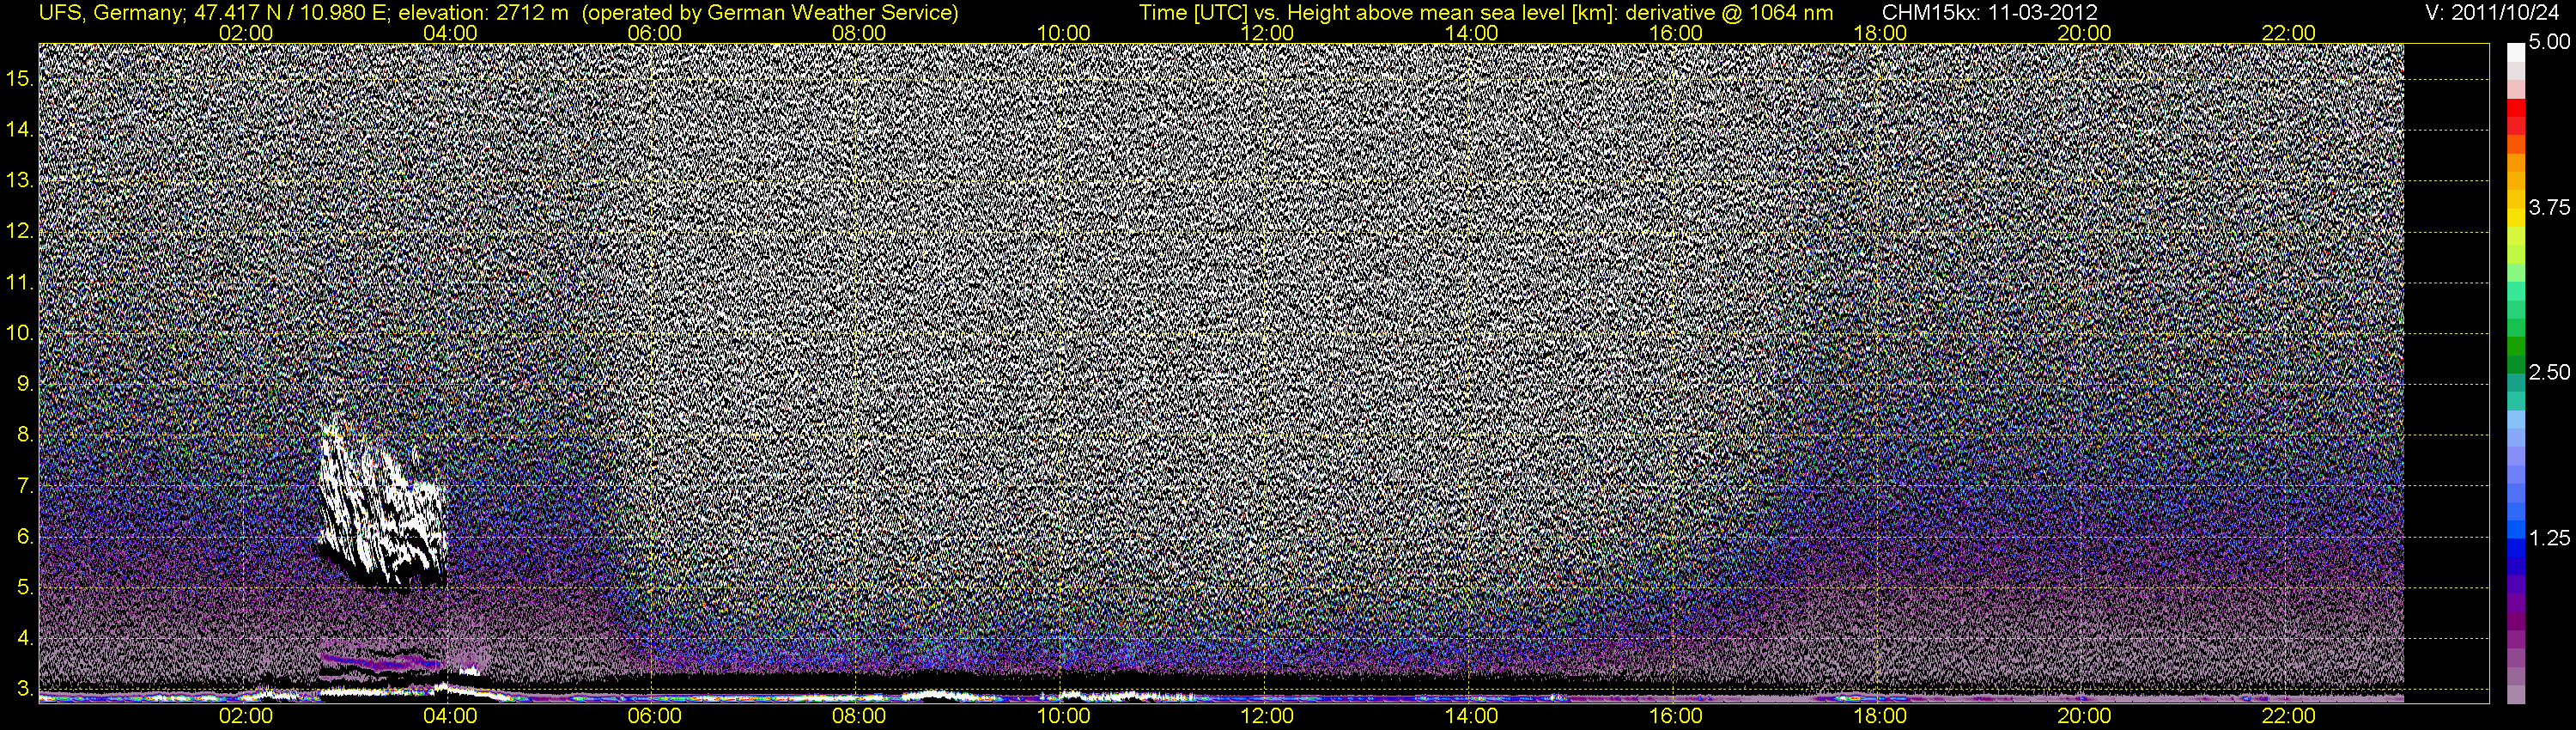Screen dimensions: 2576x730
Task: Pick the bright blue segment of the color scale
Action: click(x=2516, y=528)
